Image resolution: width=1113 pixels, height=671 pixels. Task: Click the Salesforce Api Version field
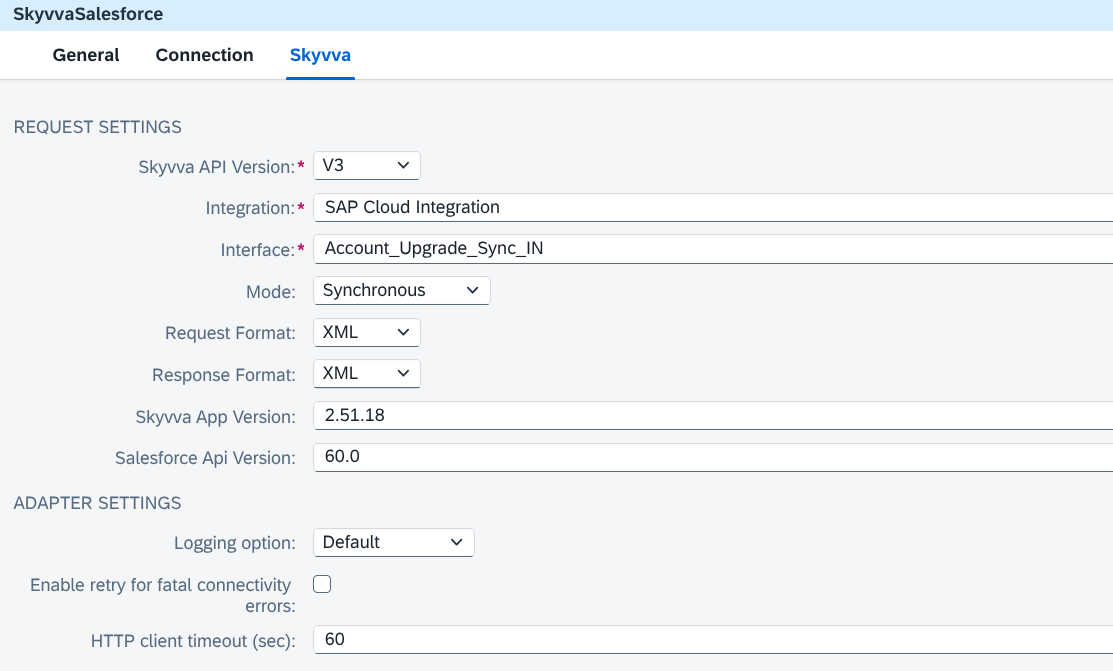713,457
